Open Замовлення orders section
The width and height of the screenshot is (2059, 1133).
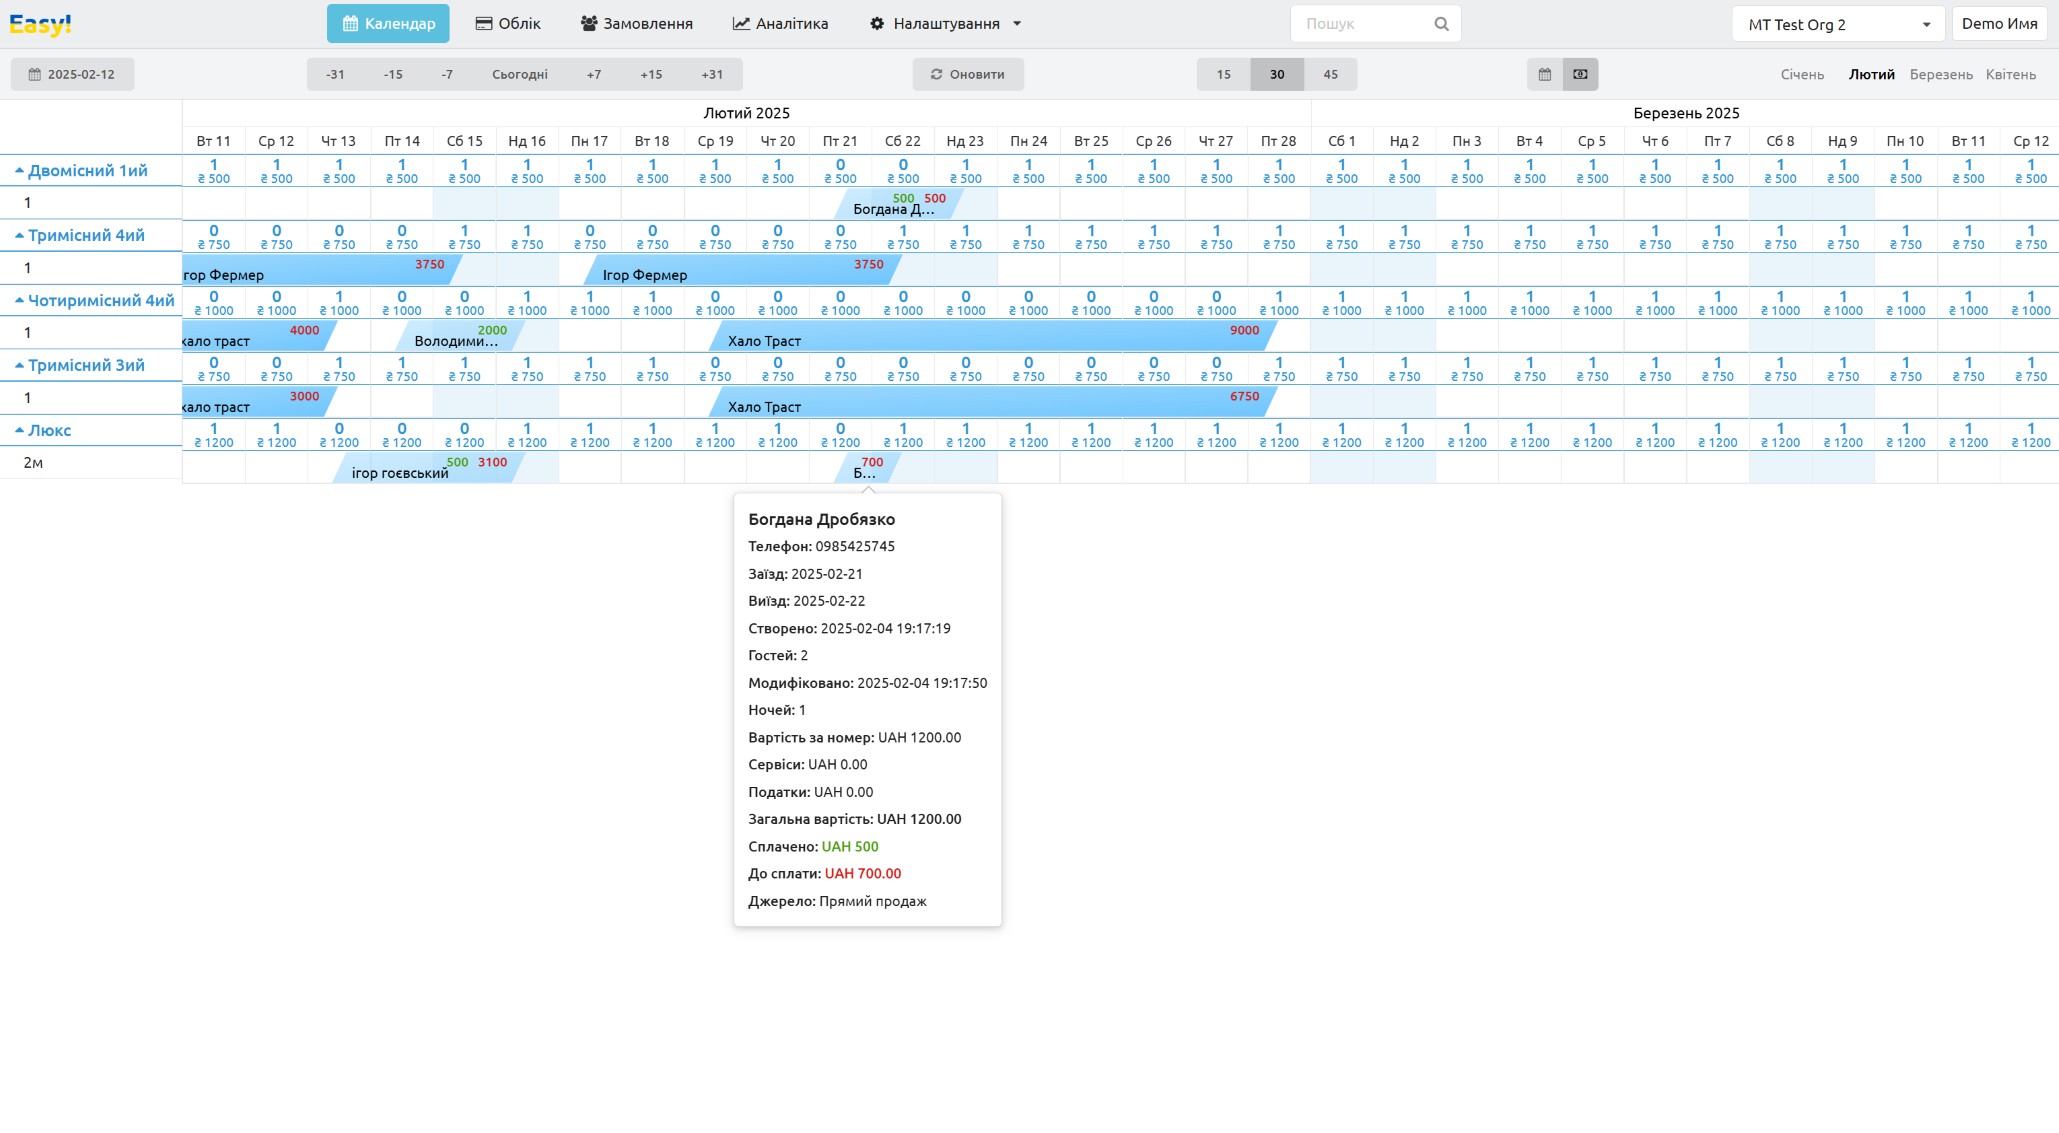coord(637,24)
